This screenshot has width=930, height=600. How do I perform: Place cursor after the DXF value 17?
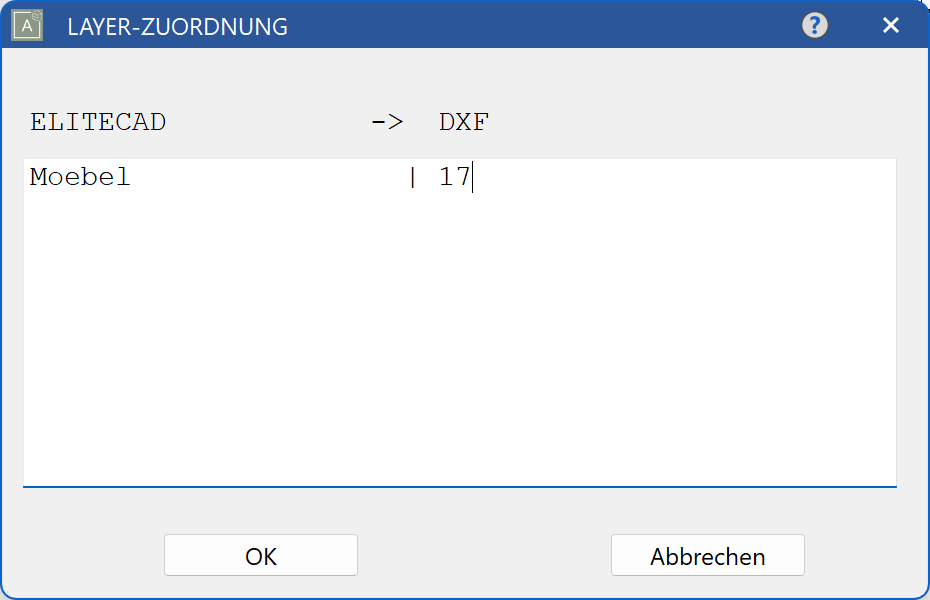[475, 176]
